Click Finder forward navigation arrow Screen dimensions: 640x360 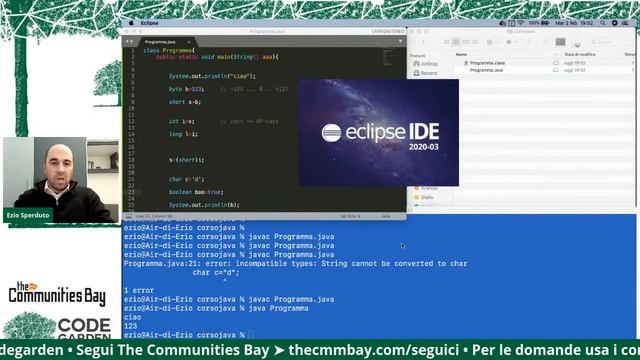coord(424,42)
